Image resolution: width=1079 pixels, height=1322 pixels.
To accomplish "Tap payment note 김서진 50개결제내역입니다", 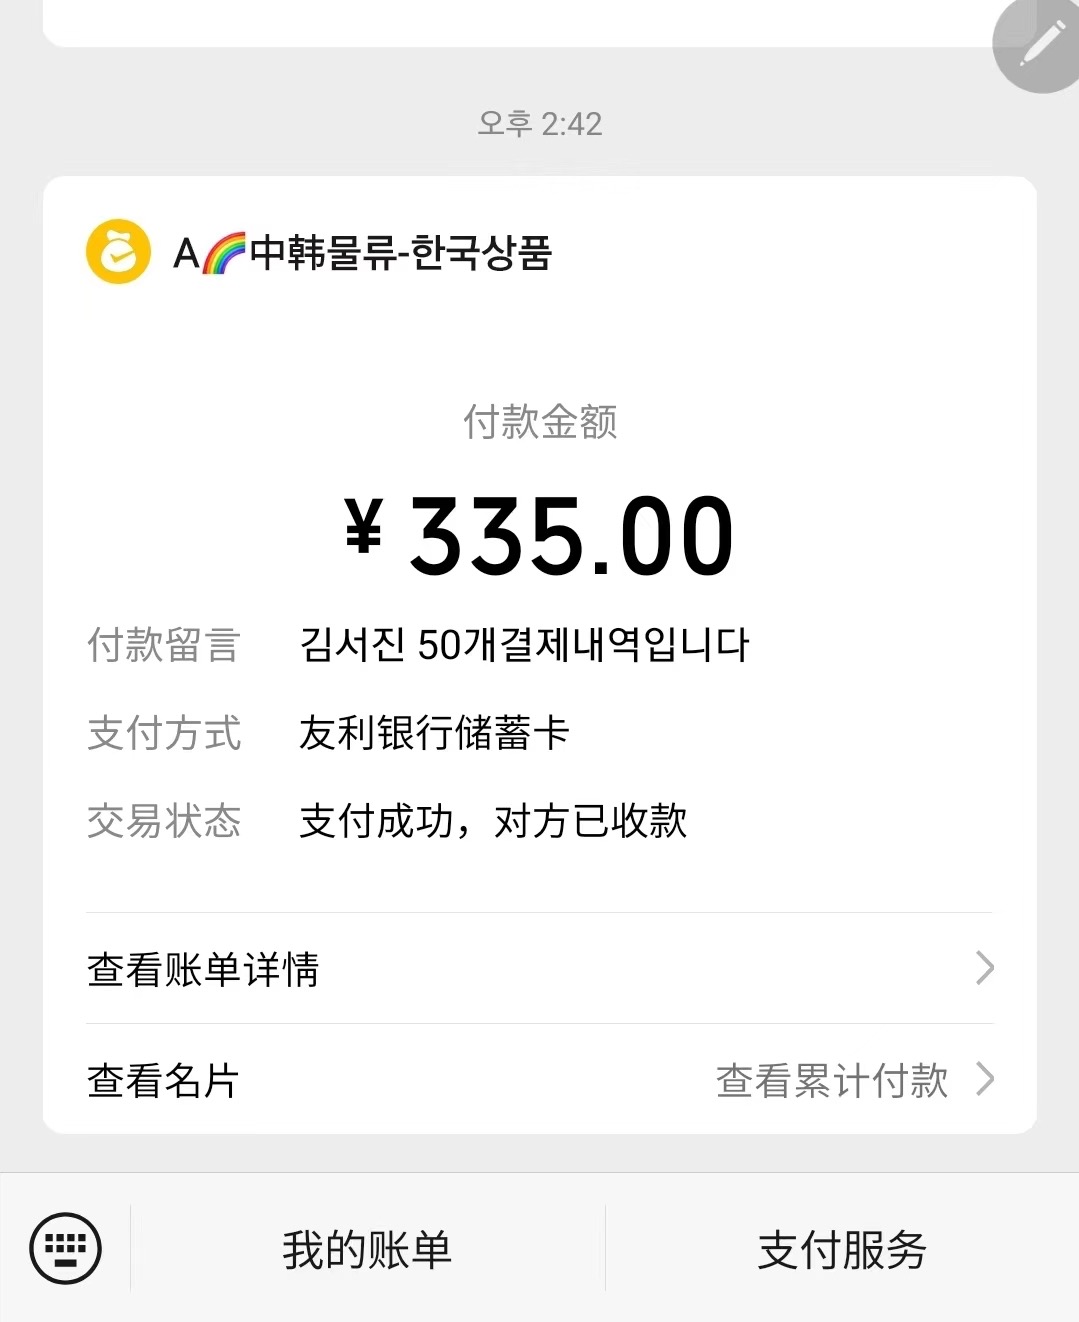I will 524,645.
